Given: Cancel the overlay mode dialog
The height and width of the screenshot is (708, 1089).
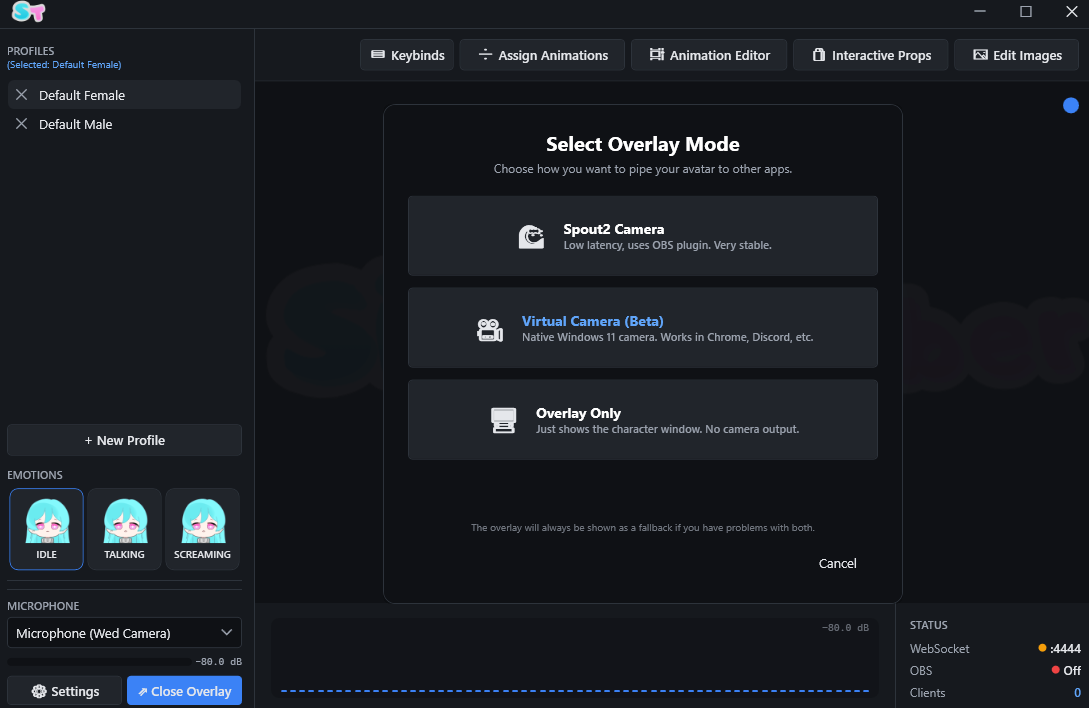Looking at the screenshot, I should (x=837, y=563).
